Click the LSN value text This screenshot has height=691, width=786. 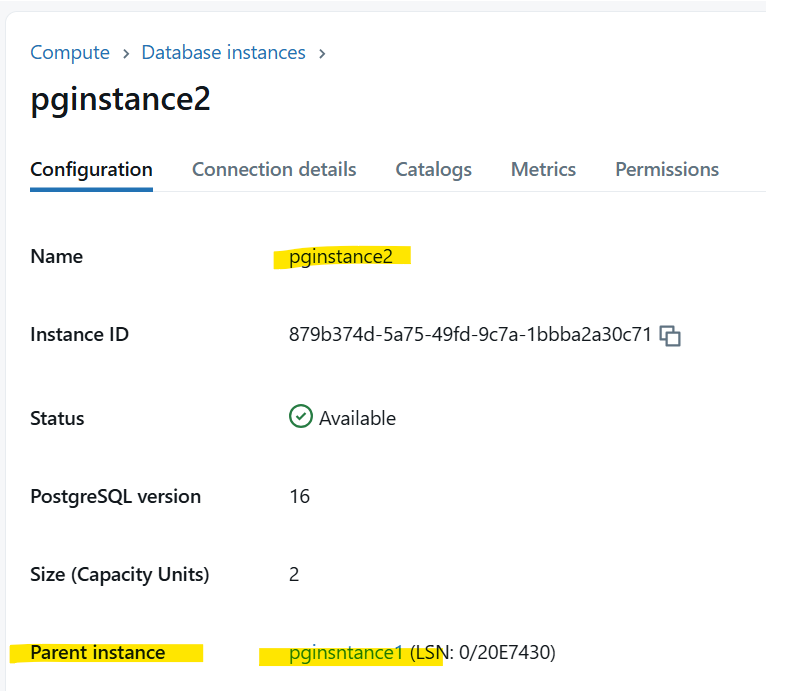[x=483, y=652]
